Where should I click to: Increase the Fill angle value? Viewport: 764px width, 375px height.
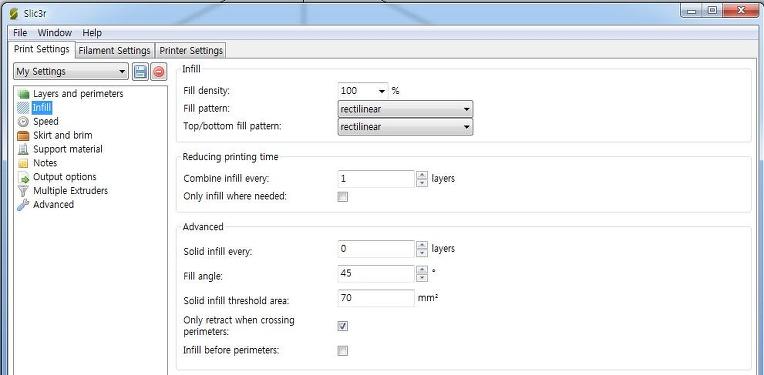pyautogui.click(x=422, y=270)
